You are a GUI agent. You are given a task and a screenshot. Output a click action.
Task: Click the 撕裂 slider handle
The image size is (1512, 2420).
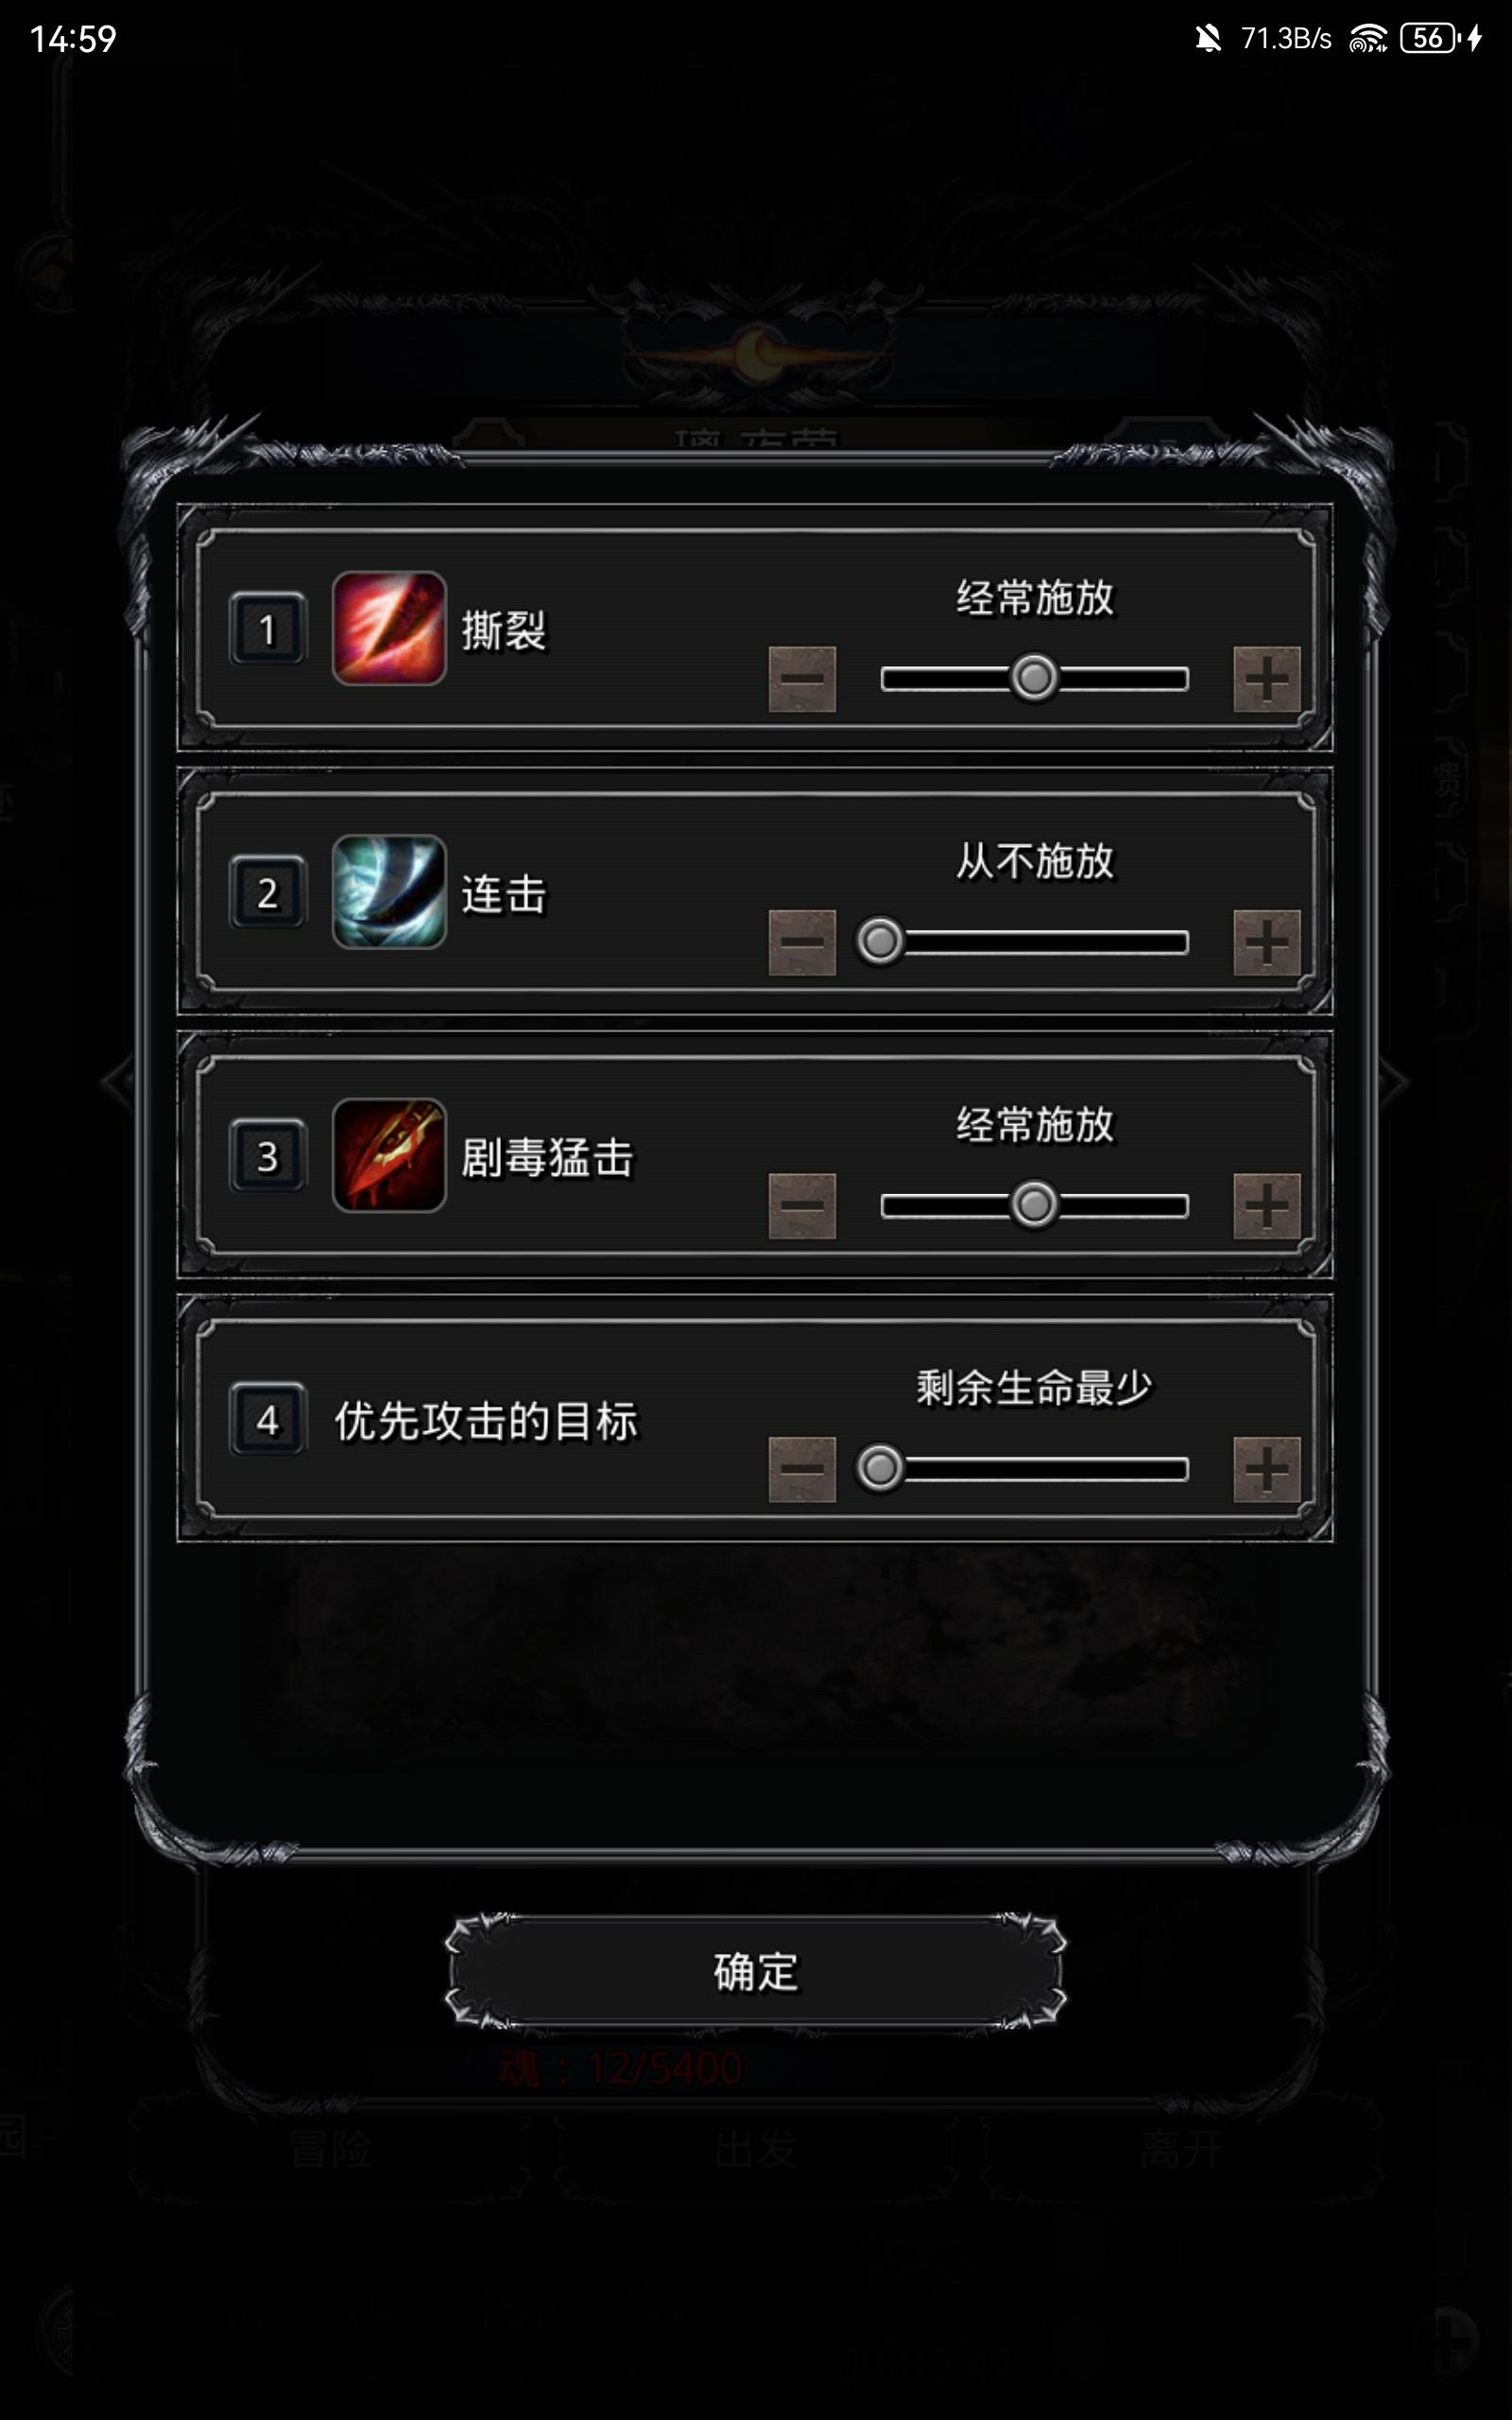click(x=1034, y=678)
